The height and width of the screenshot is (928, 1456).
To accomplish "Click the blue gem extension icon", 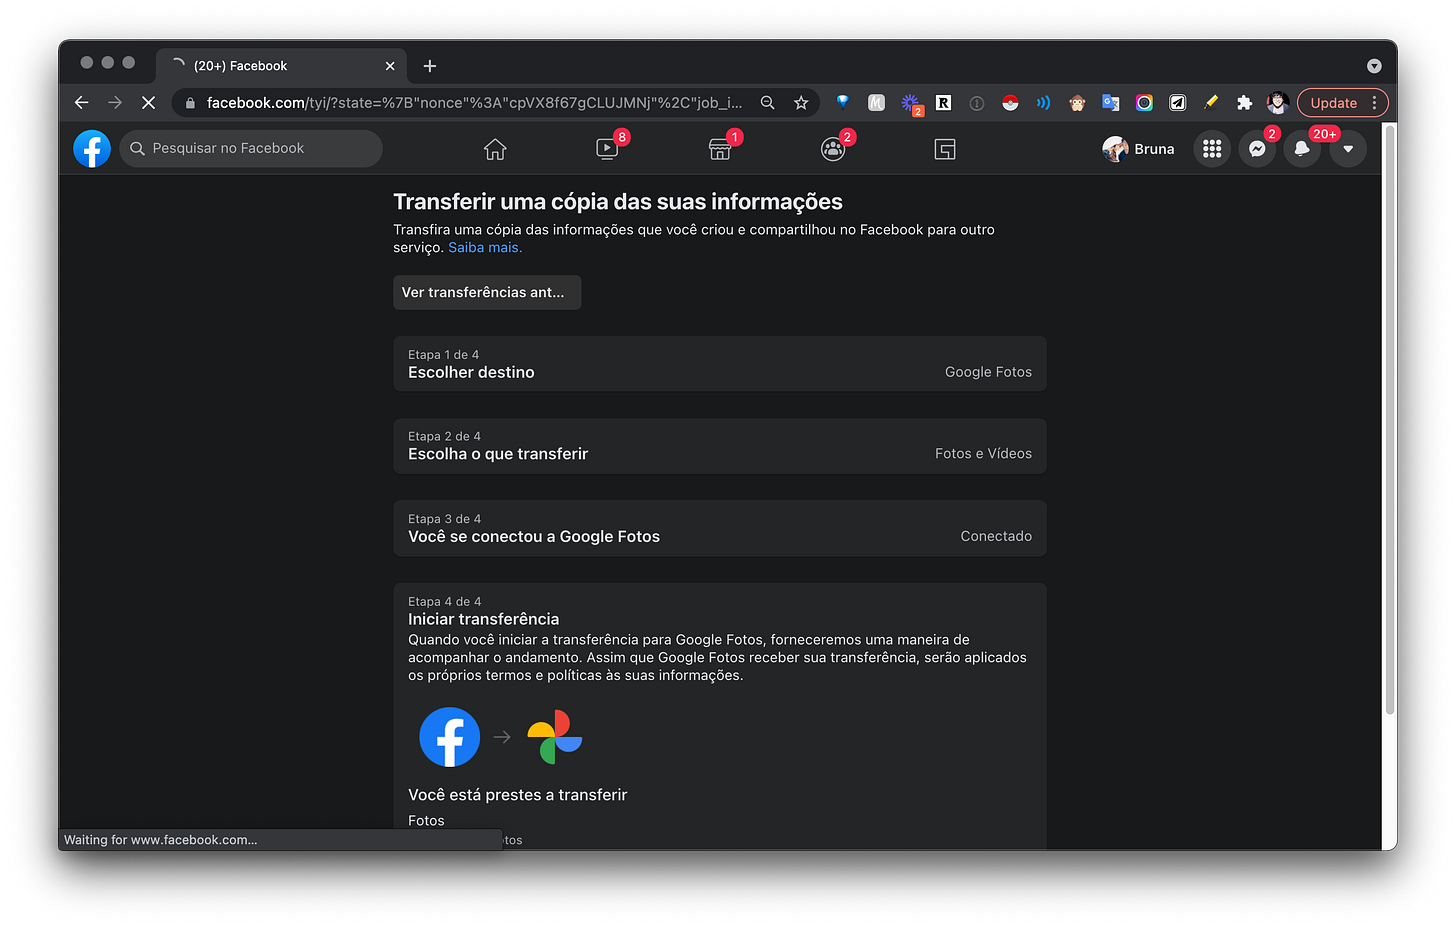I will (843, 102).
